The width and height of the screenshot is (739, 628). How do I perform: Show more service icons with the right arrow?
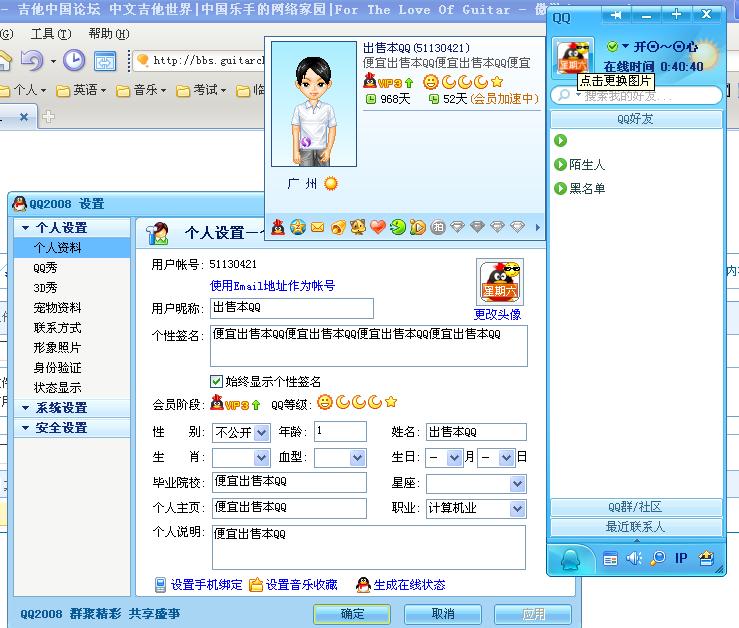[537, 228]
